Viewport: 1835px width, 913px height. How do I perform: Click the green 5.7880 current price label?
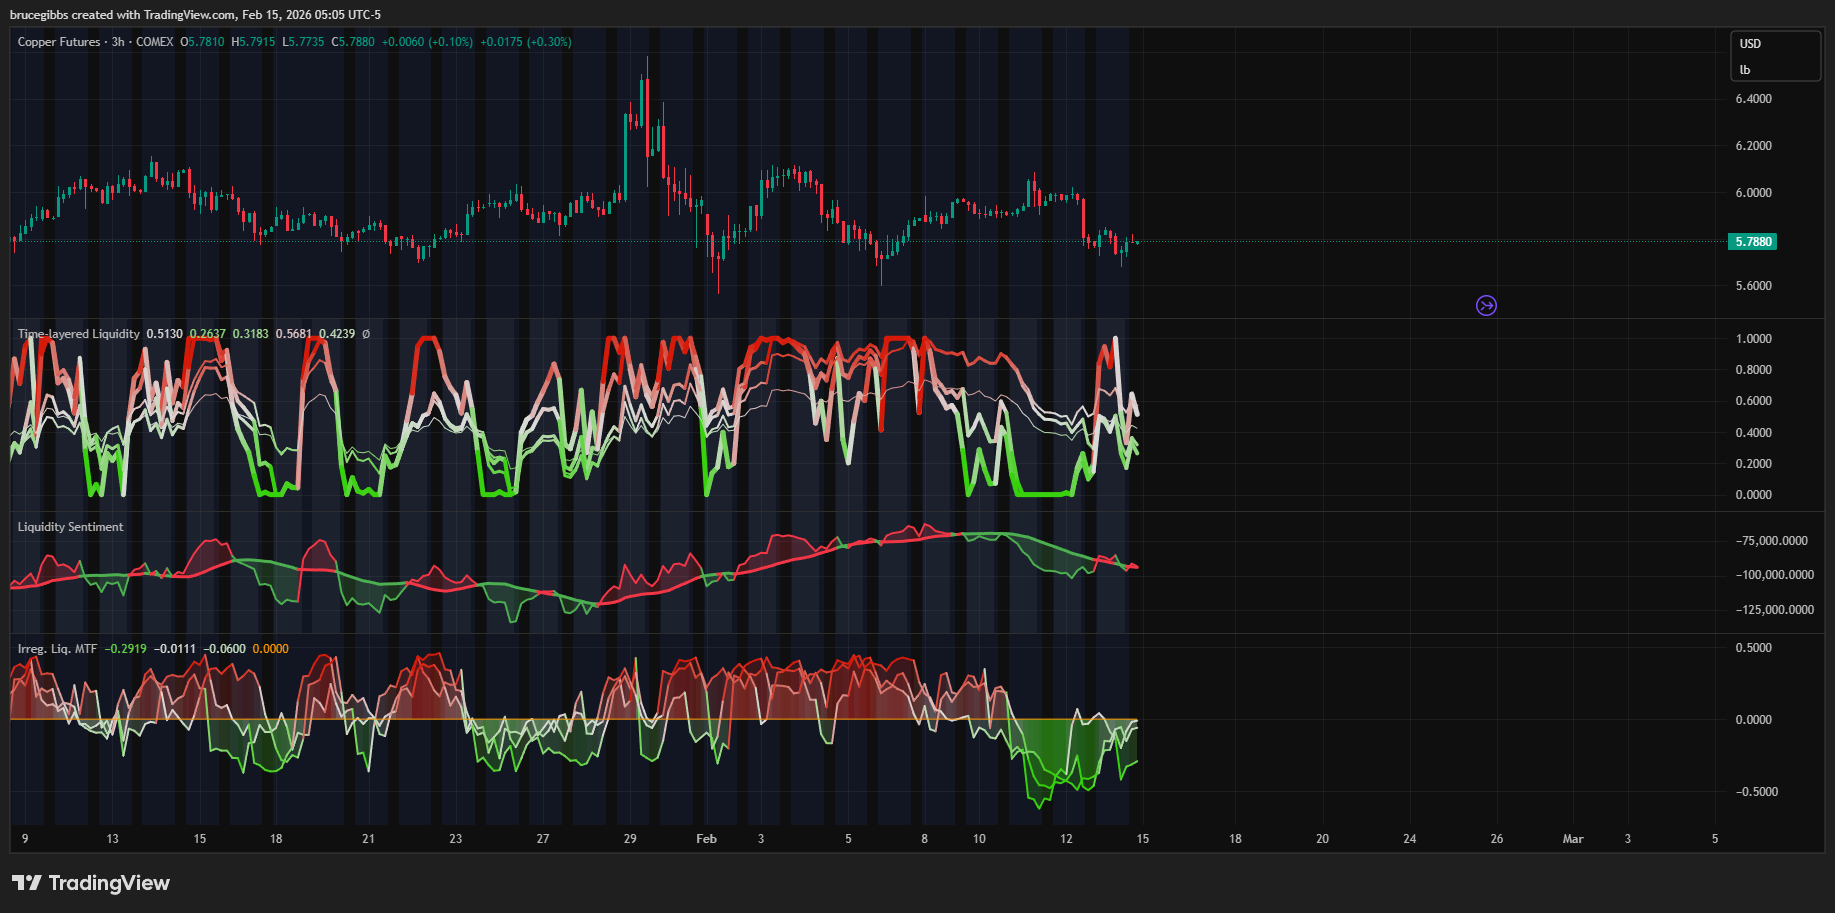point(1752,242)
